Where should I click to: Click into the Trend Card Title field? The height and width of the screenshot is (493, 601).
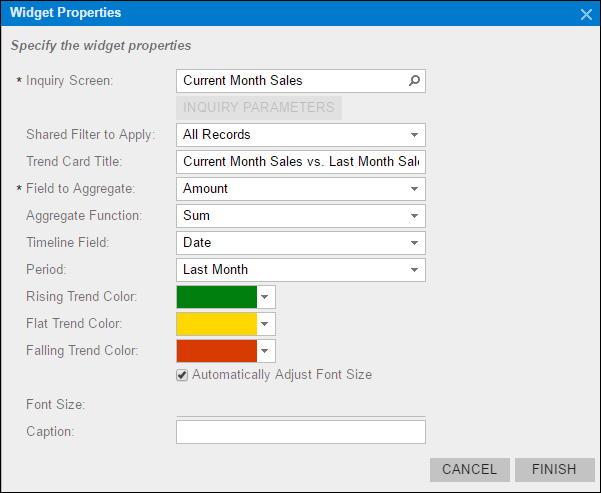click(x=301, y=162)
